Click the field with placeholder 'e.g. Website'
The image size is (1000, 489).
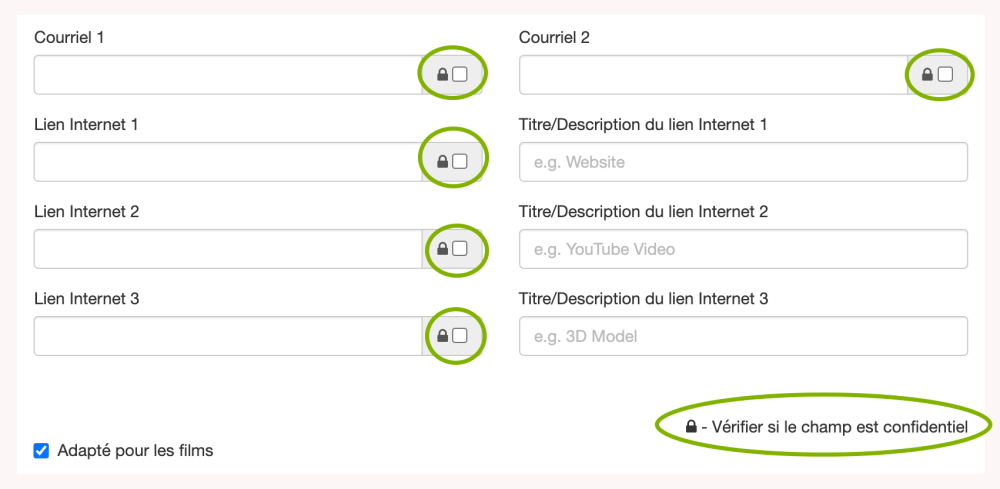(743, 162)
